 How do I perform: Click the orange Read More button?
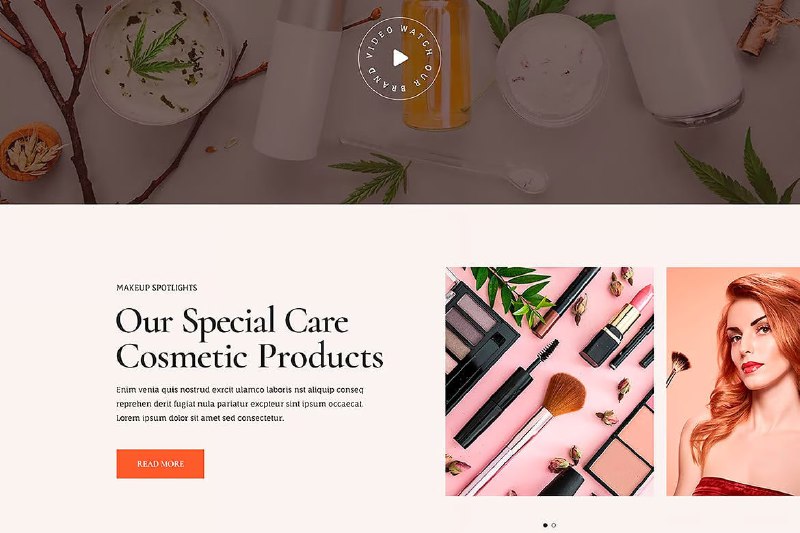pos(160,464)
